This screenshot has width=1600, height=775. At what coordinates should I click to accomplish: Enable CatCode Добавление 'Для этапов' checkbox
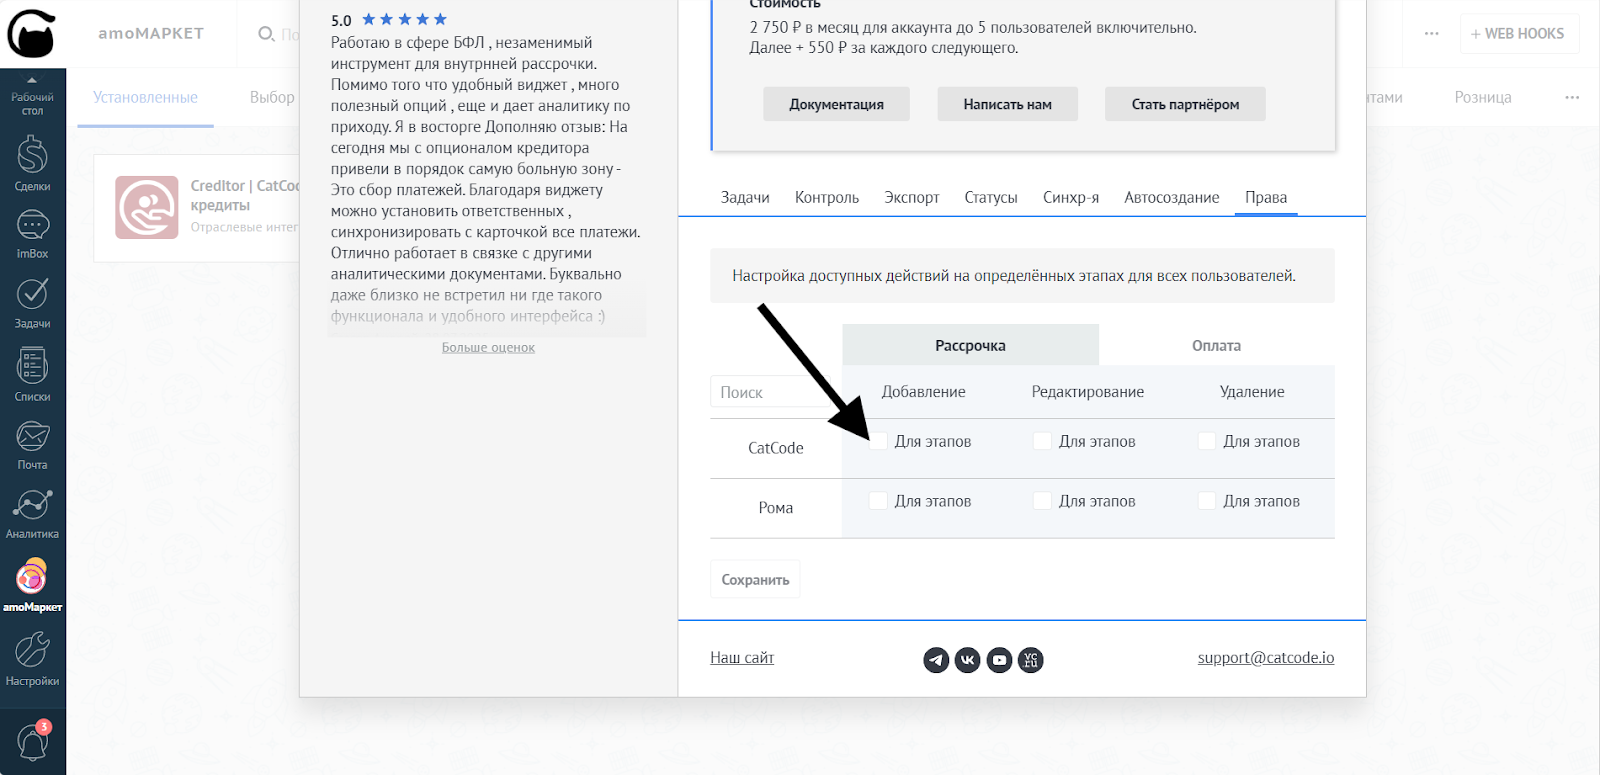tap(878, 441)
